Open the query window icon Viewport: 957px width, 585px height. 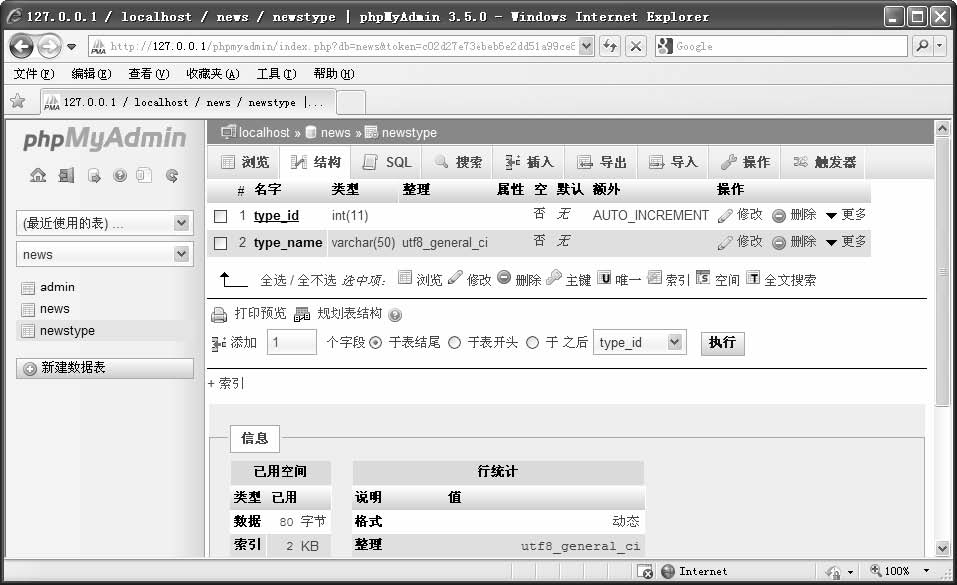(93, 176)
